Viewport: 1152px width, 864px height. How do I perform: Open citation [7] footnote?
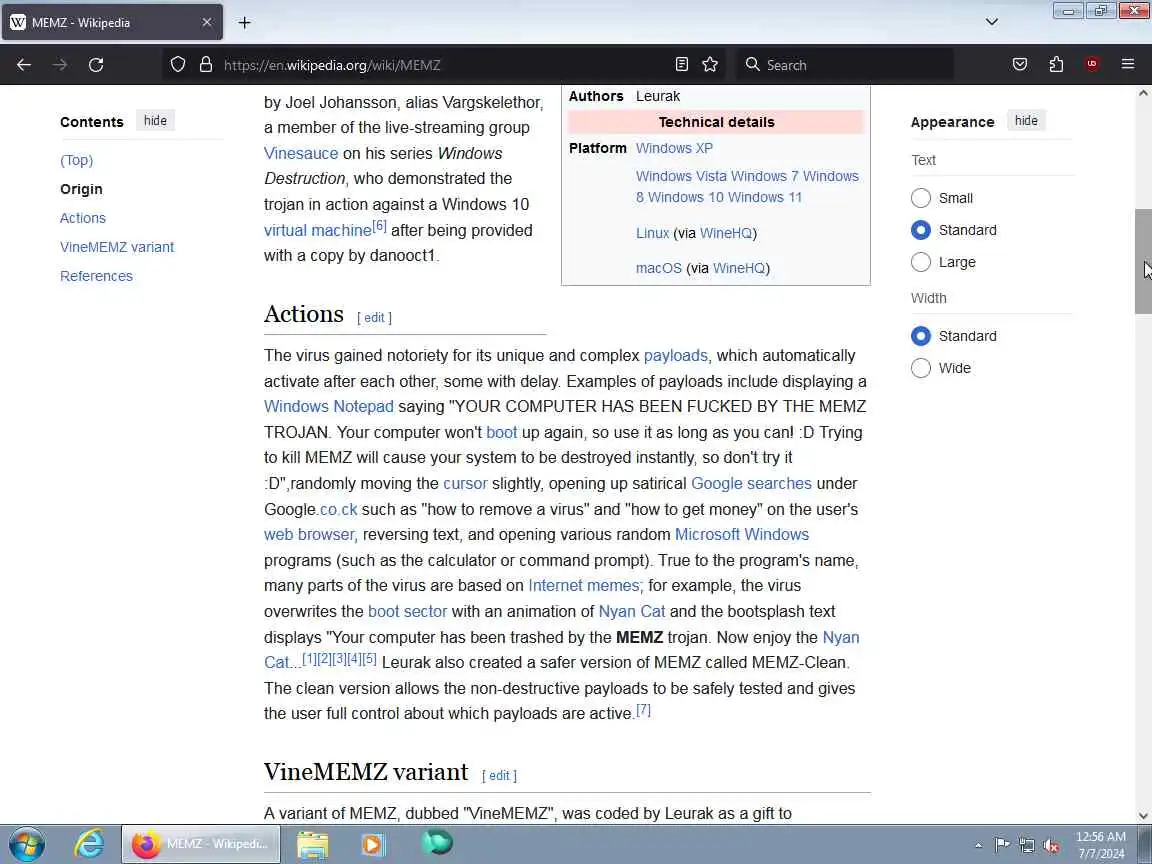pos(644,709)
